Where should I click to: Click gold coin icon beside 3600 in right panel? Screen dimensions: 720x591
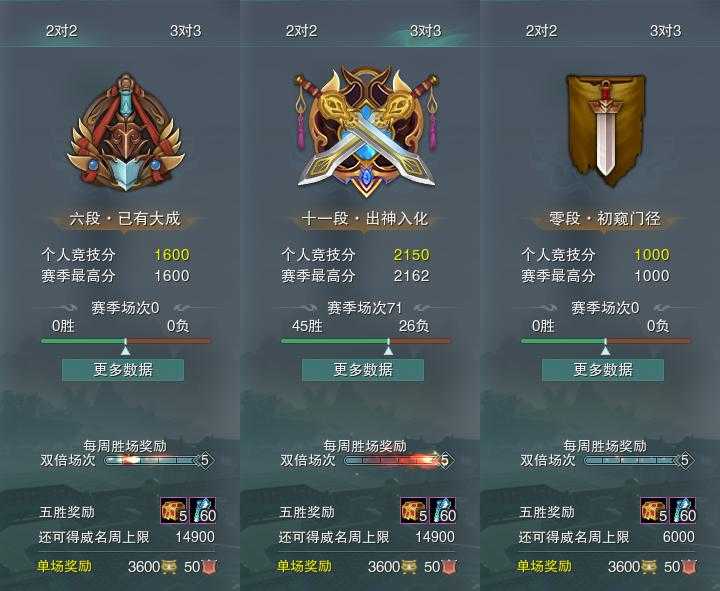tap(649, 567)
